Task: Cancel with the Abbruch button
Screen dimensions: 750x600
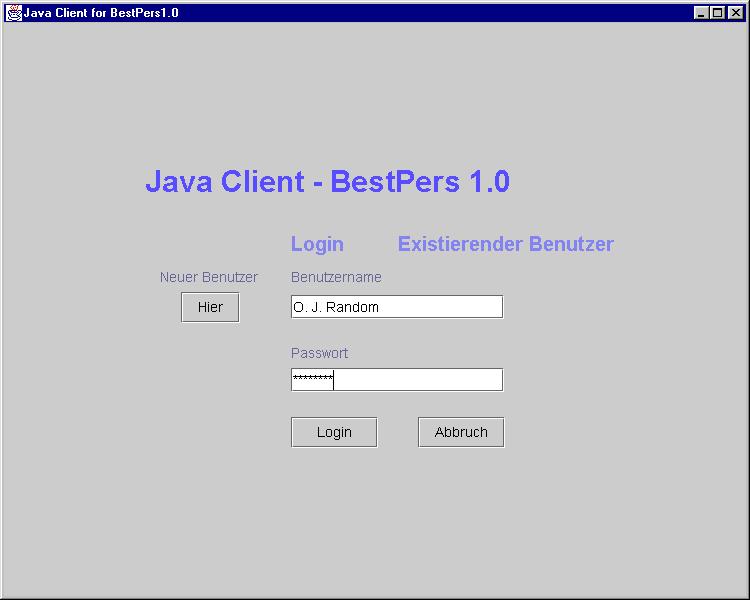Action: [461, 432]
